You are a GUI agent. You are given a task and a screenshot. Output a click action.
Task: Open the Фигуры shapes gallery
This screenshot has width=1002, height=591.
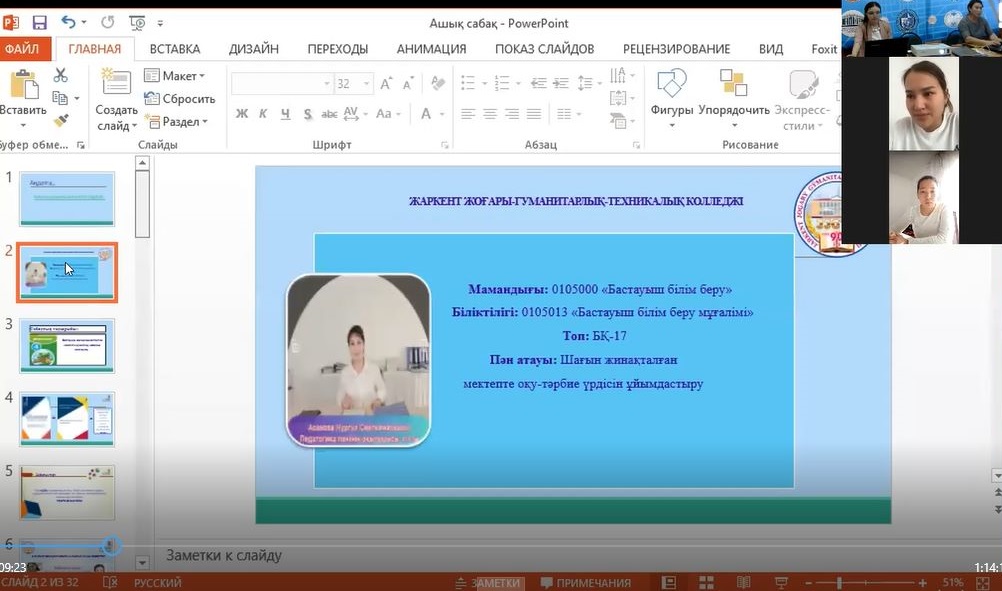pyautogui.click(x=671, y=93)
